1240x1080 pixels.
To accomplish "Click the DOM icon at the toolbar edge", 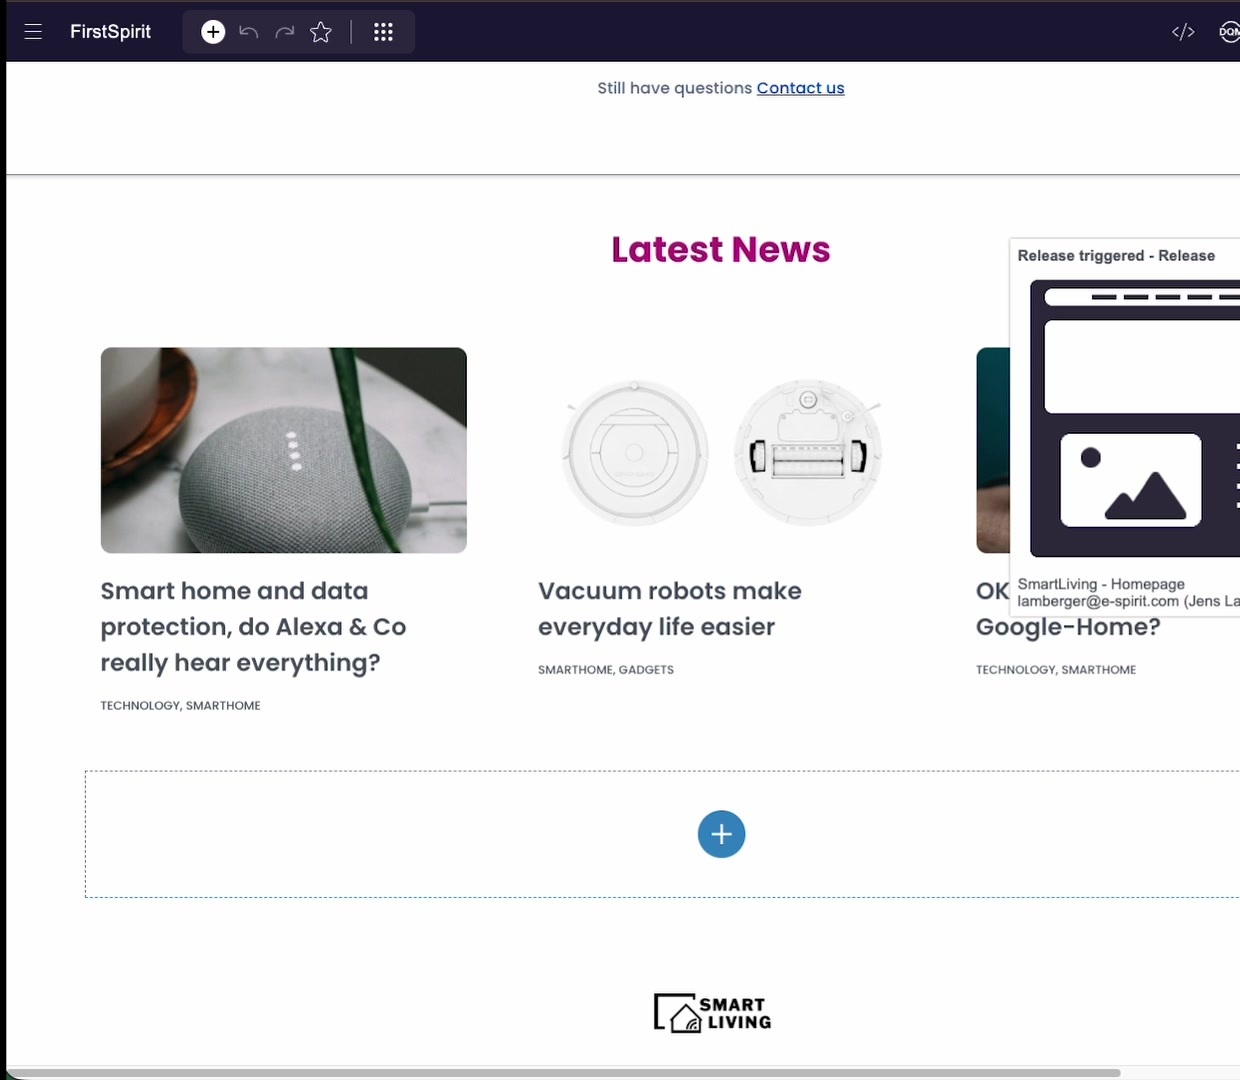I will 1230,32.
